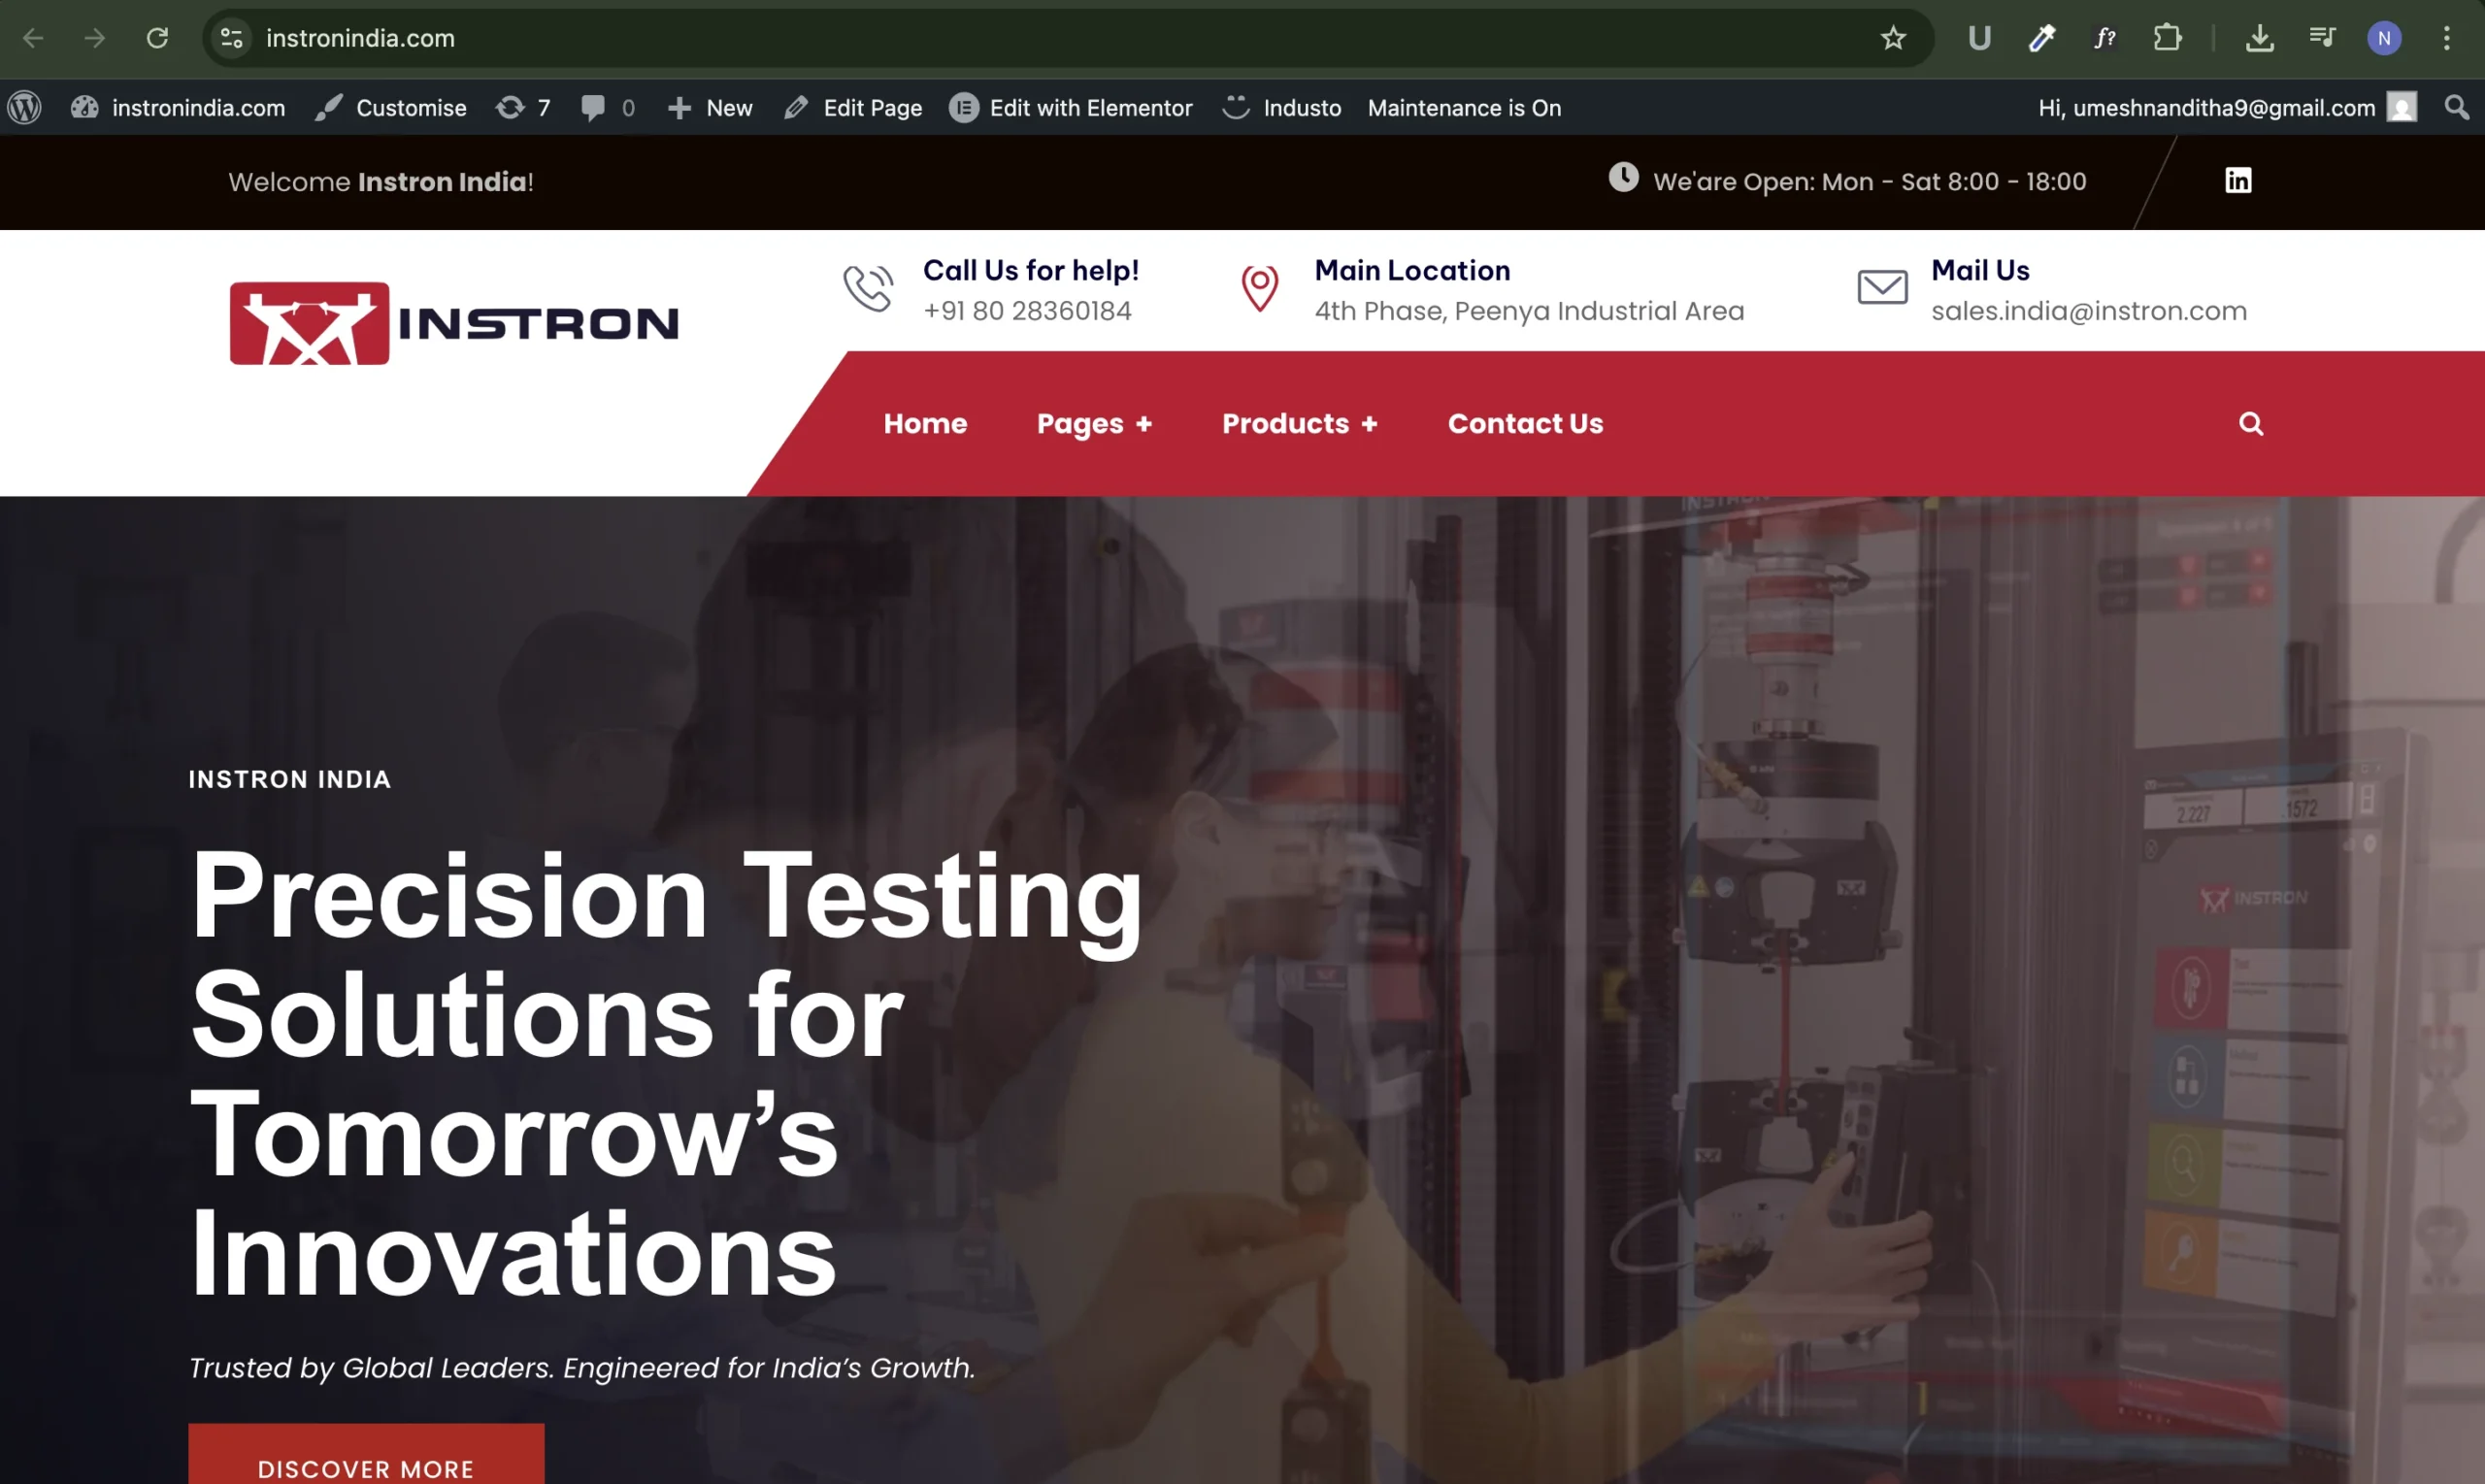Screen dimensions: 2485x1484
Task: Open the site search magnifier in the red navbar
Action: 2250,423
